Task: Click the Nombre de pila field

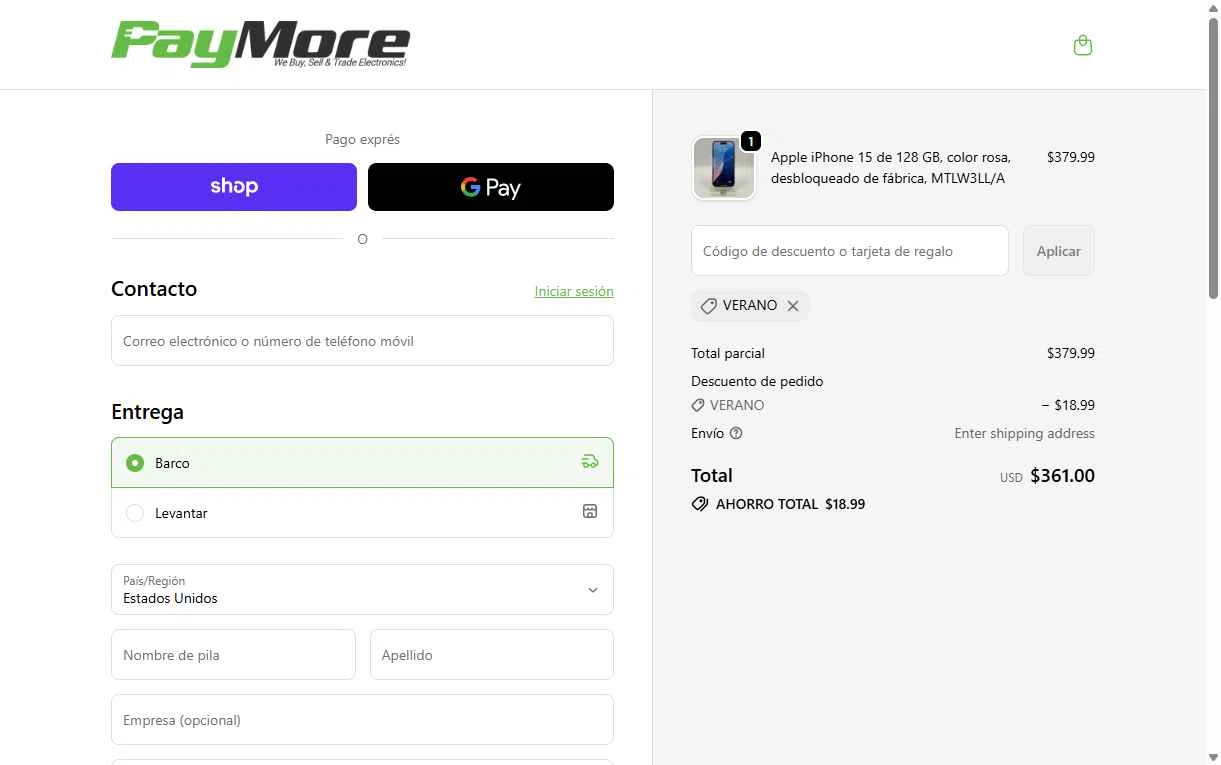Action: pos(233,655)
